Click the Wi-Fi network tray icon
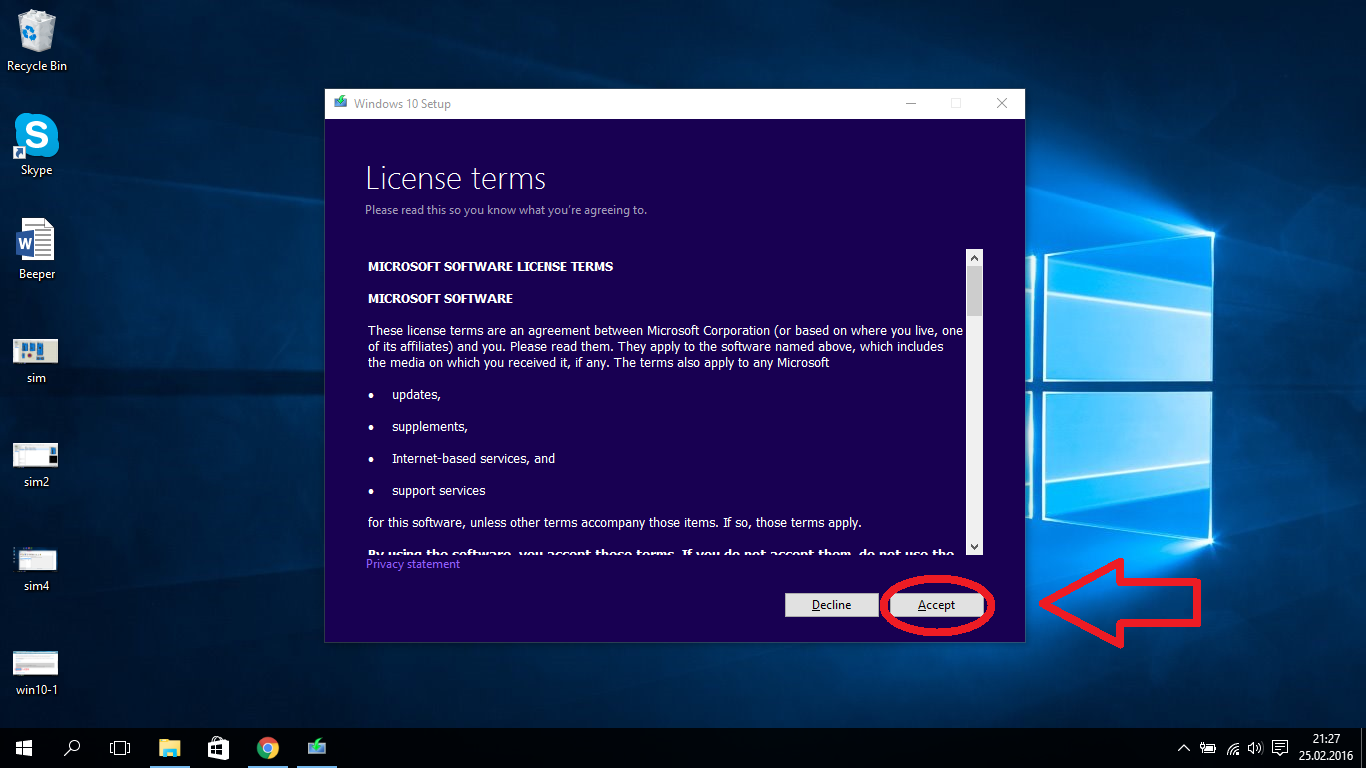This screenshot has height=768, width=1366. [x=1233, y=748]
